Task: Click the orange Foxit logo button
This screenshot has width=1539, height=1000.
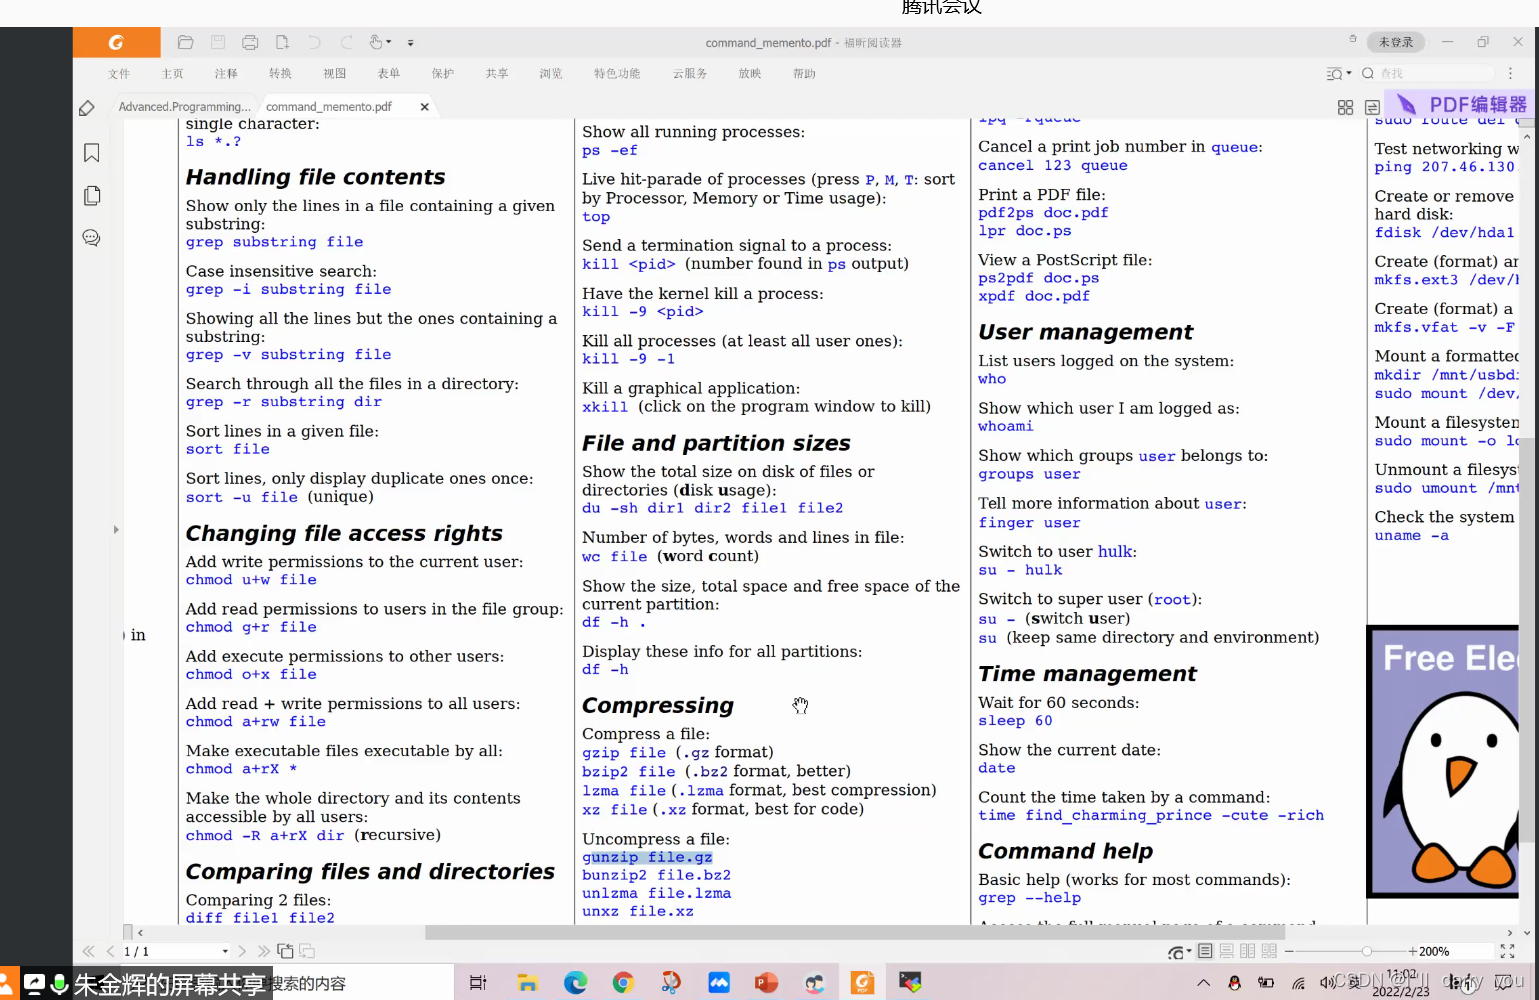Action: pyautogui.click(x=116, y=42)
